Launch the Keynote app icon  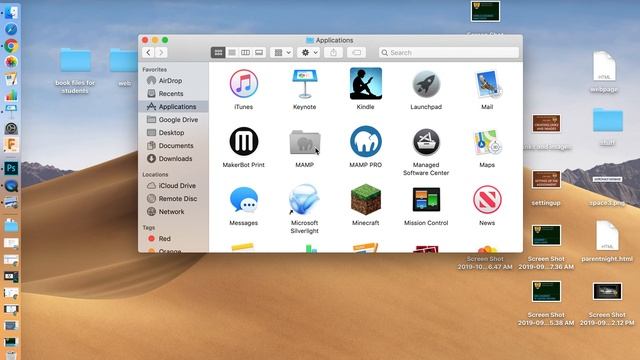pos(304,84)
